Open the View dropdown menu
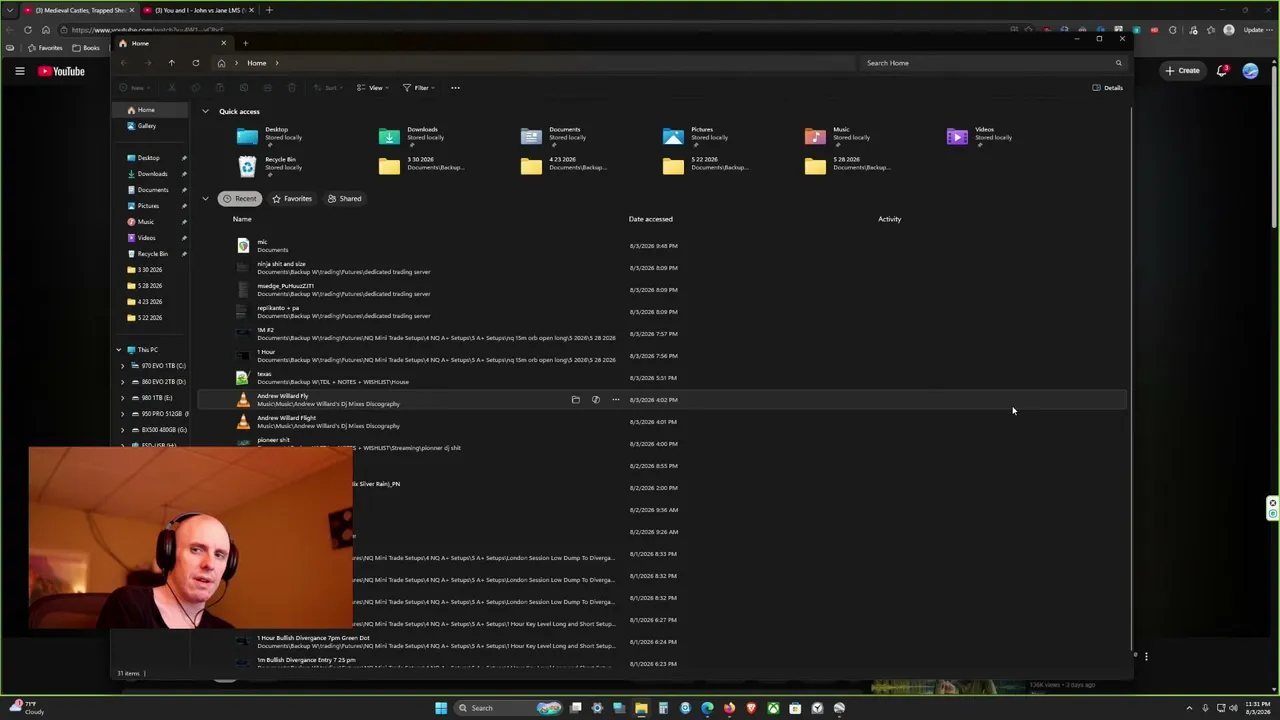This screenshot has height=720, width=1280. (x=372, y=88)
